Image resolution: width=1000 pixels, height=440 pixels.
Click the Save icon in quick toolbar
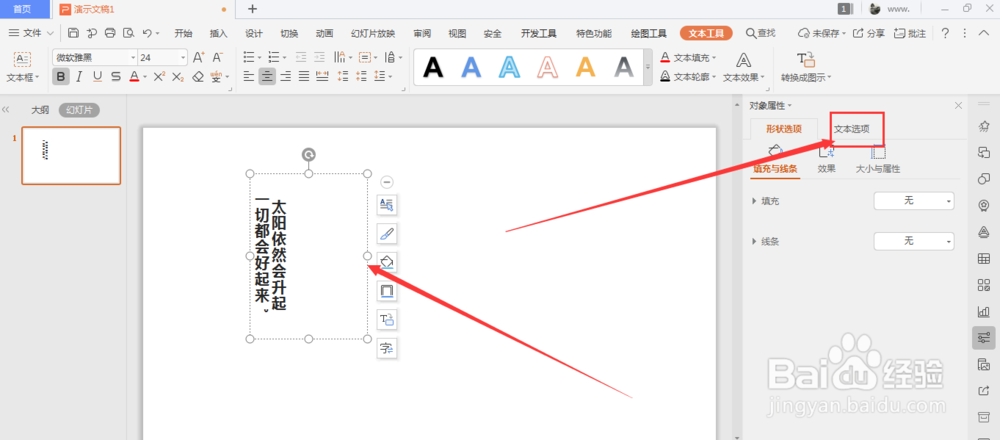pyautogui.click(x=73, y=33)
